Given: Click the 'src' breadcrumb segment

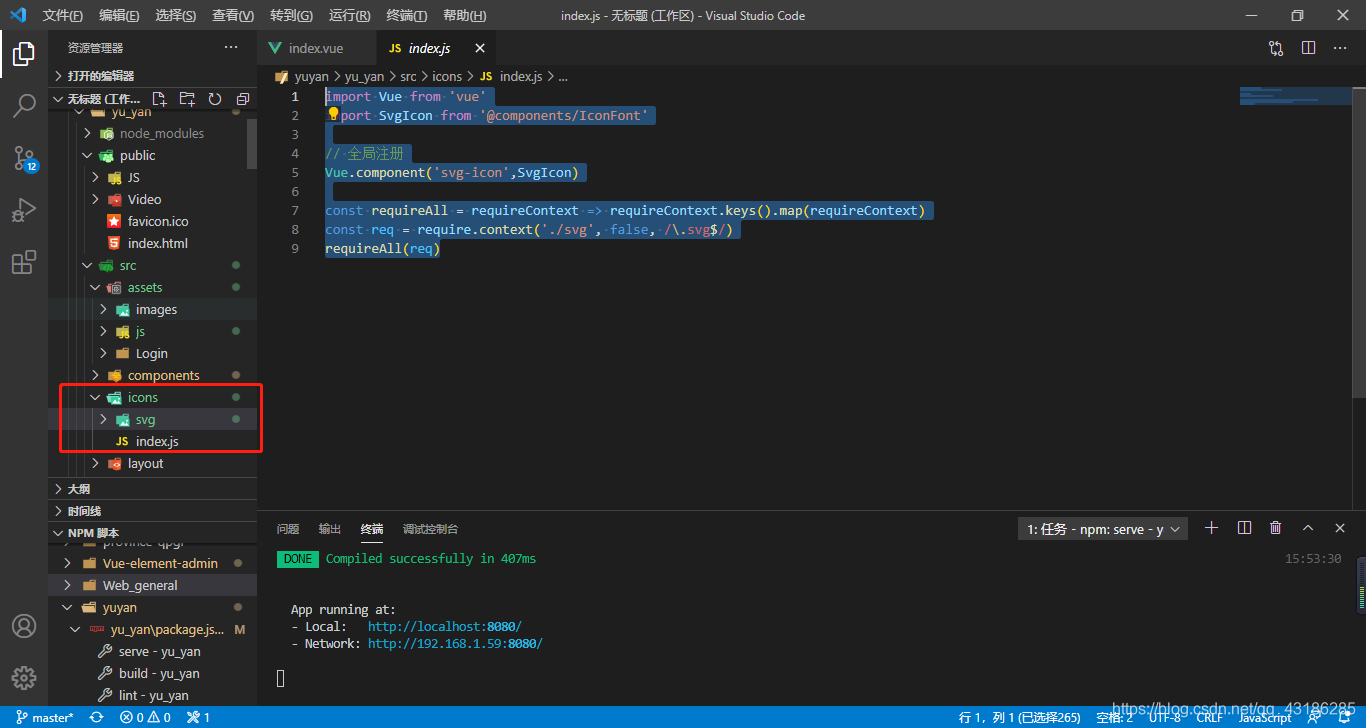Looking at the screenshot, I should (x=408, y=76).
